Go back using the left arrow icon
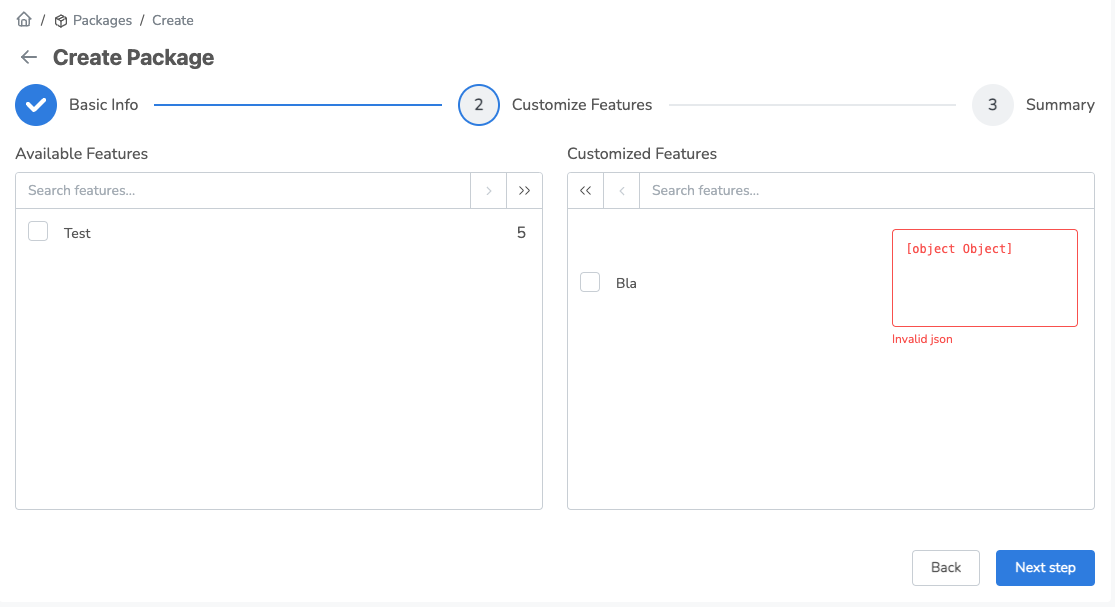 click(28, 58)
